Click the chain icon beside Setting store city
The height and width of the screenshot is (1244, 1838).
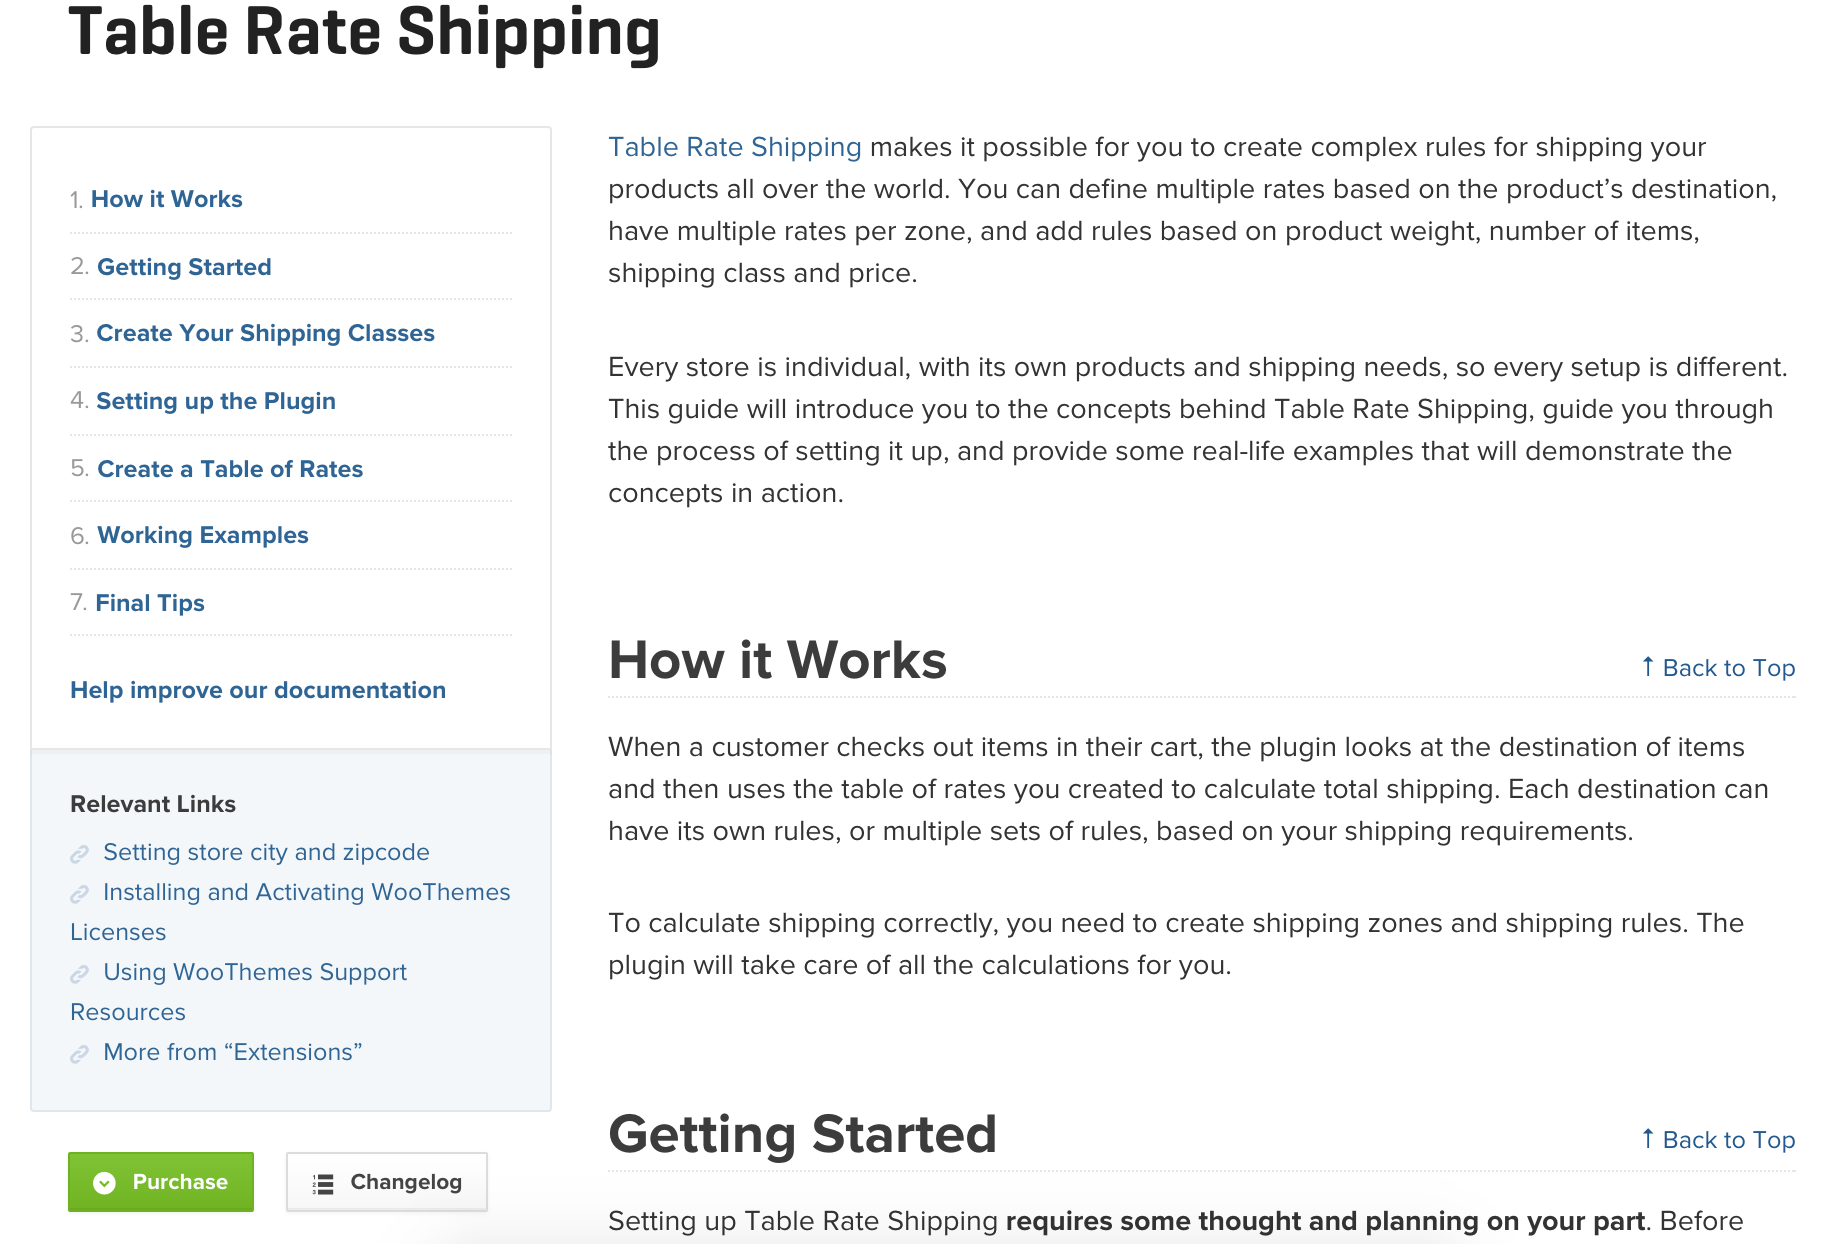[80, 854]
